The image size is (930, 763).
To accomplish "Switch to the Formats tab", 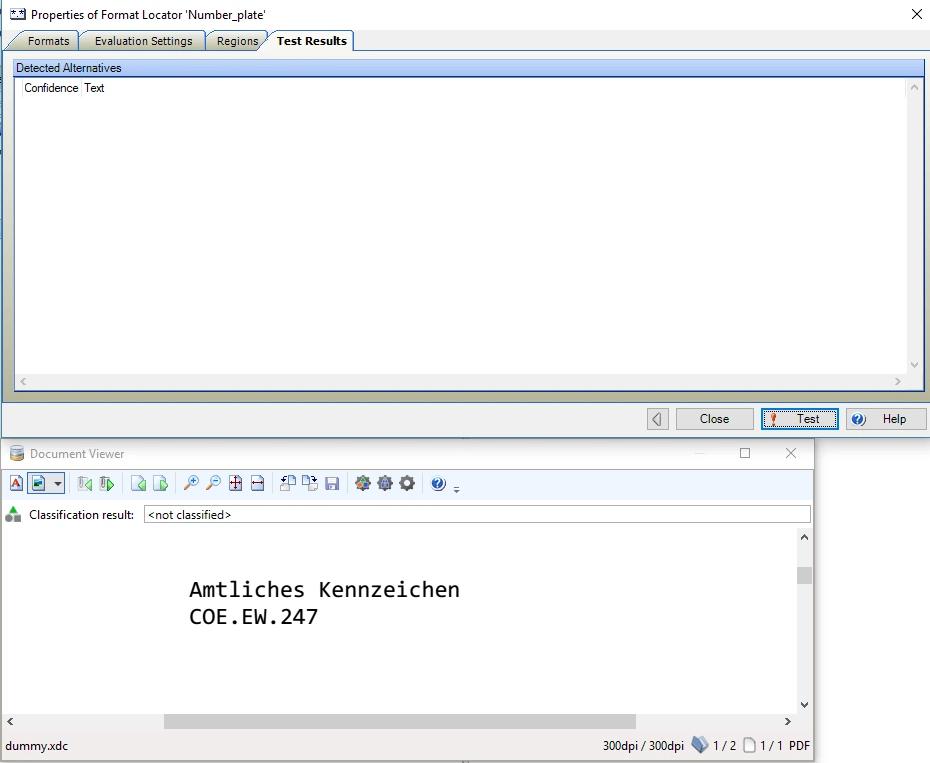I will point(48,41).
